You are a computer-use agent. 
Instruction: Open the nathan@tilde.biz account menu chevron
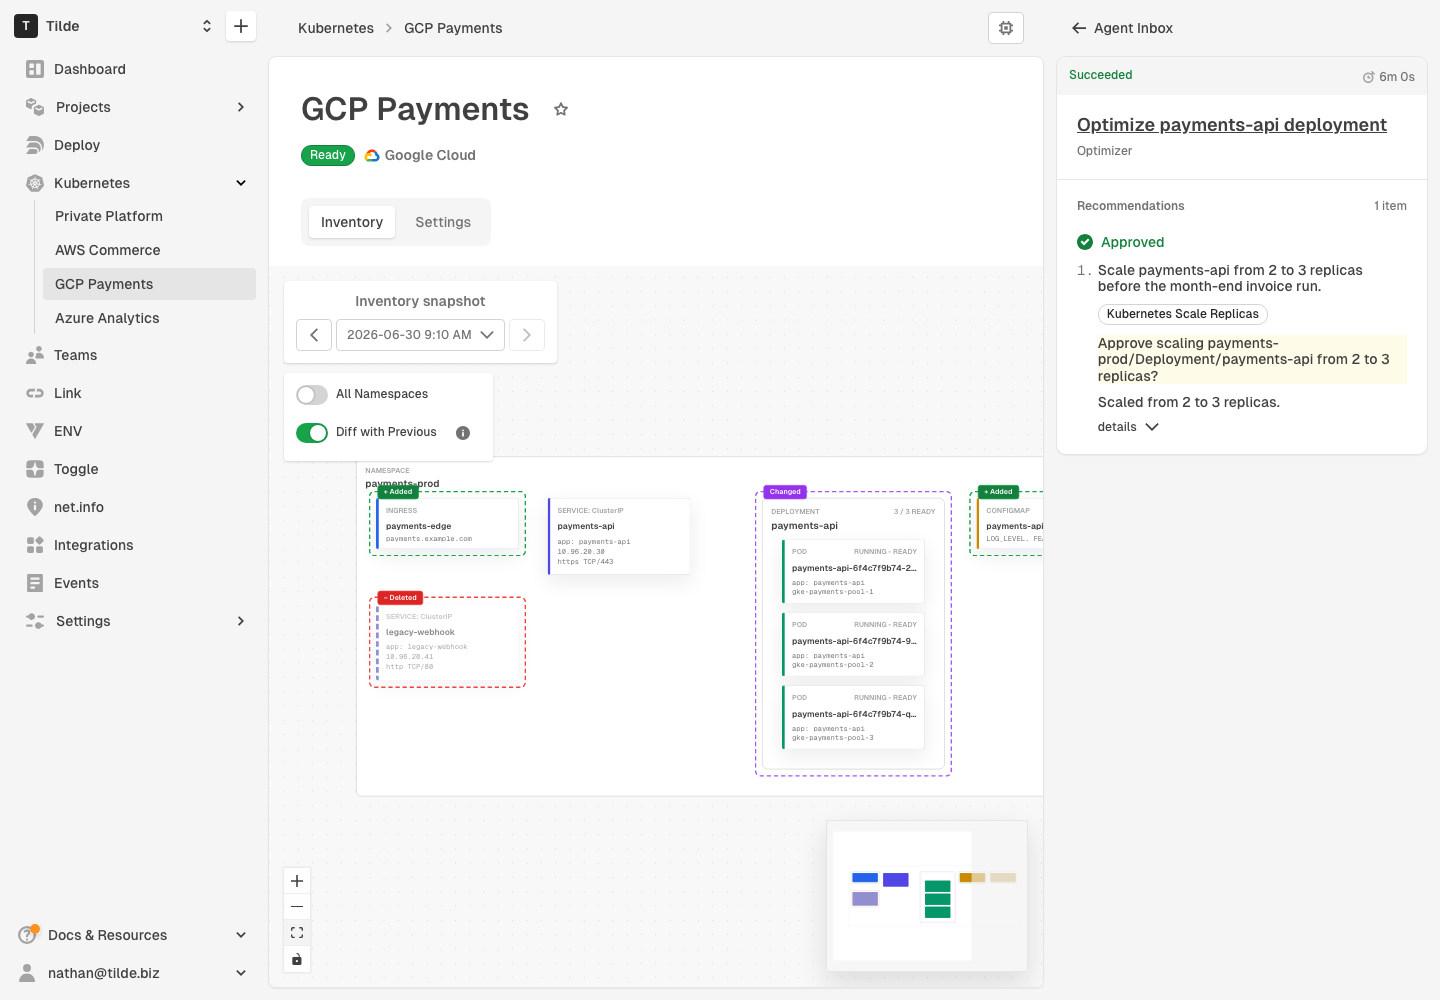pyautogui.click(x=241, y=973)
